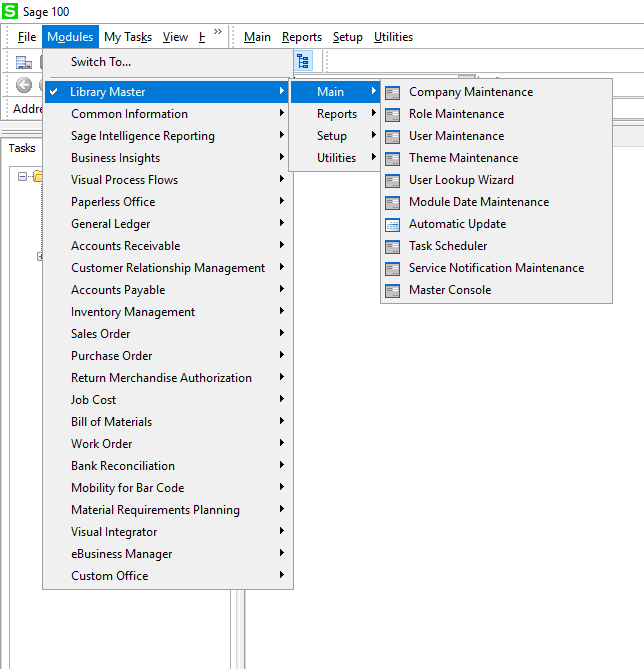Image resolution: width=644 pixels, height=669 pixels.
Task: Select Material Requirements Planning module
Action: [167, 510]
